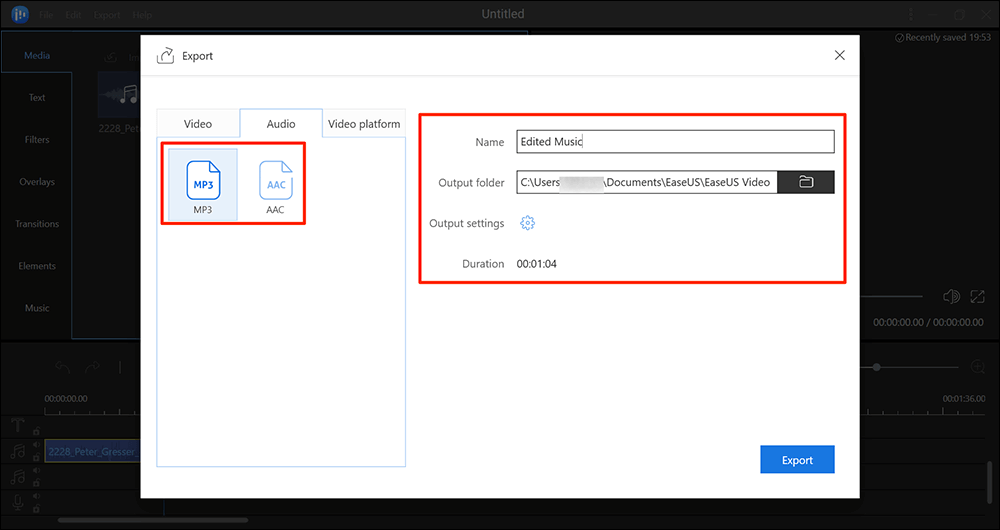Close the Export dialog
This screenshot has height=530, width=1000.
tap(840, 56)
